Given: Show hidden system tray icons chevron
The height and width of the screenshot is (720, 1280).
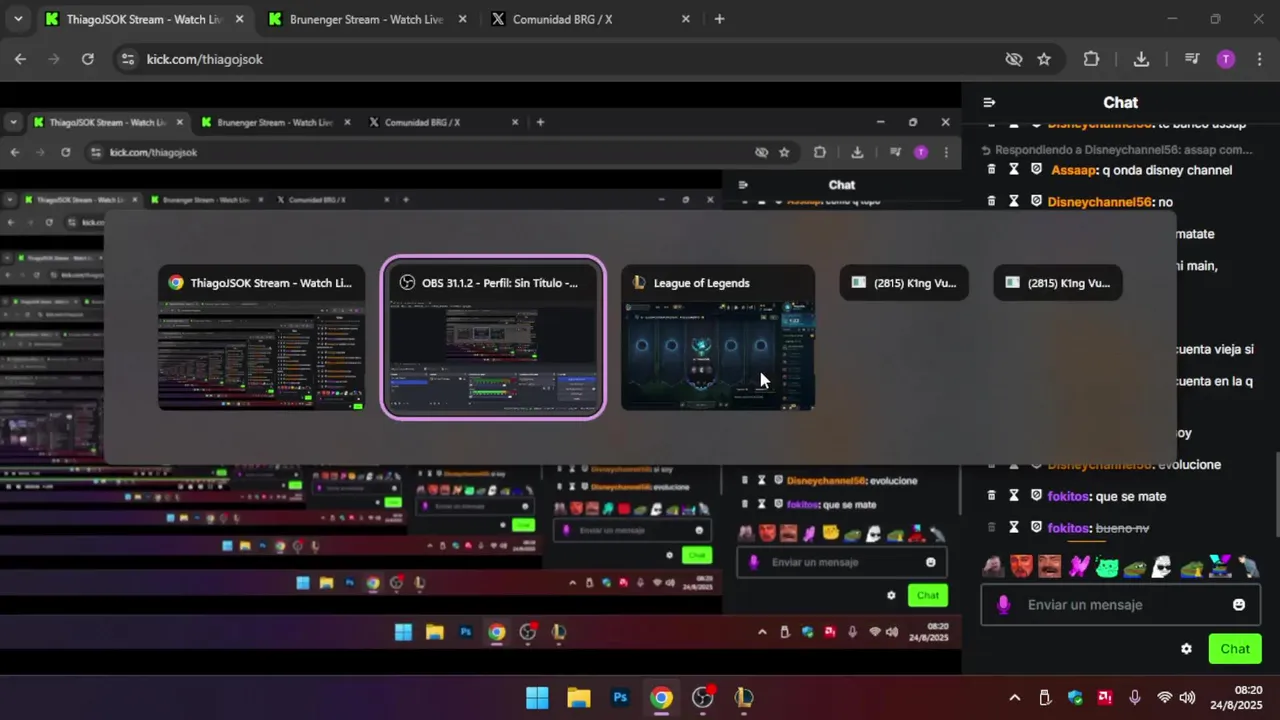Looking at the screenshot, I should point(1015,698).
